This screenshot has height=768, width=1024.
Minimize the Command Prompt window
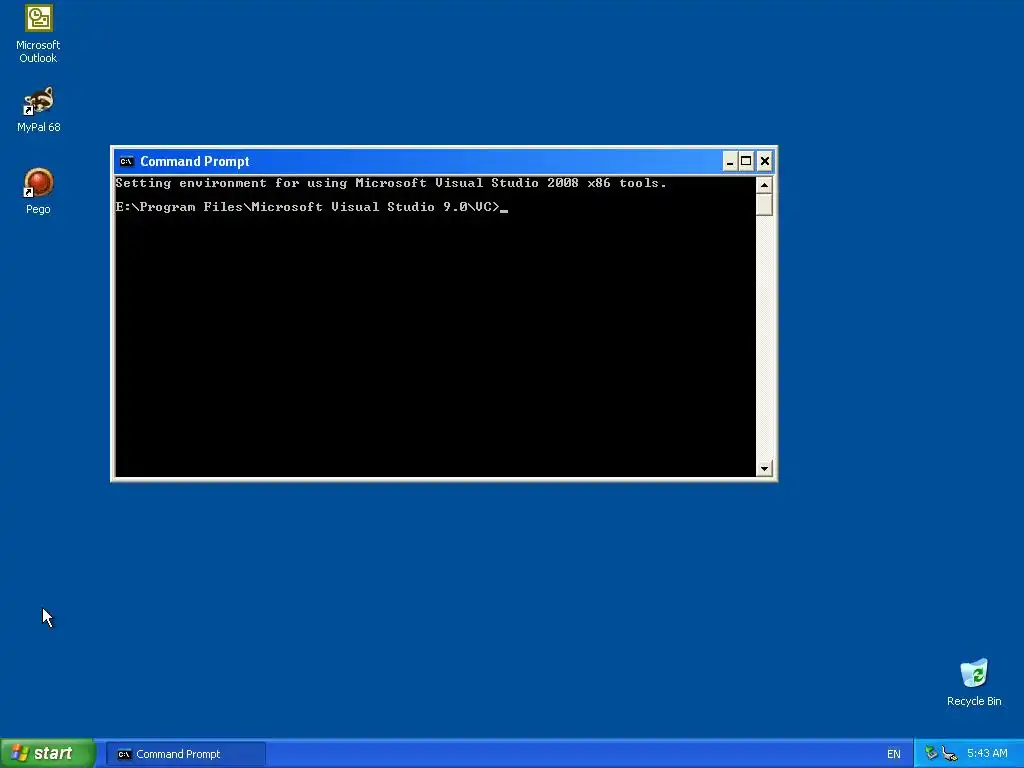coord(729,161)
